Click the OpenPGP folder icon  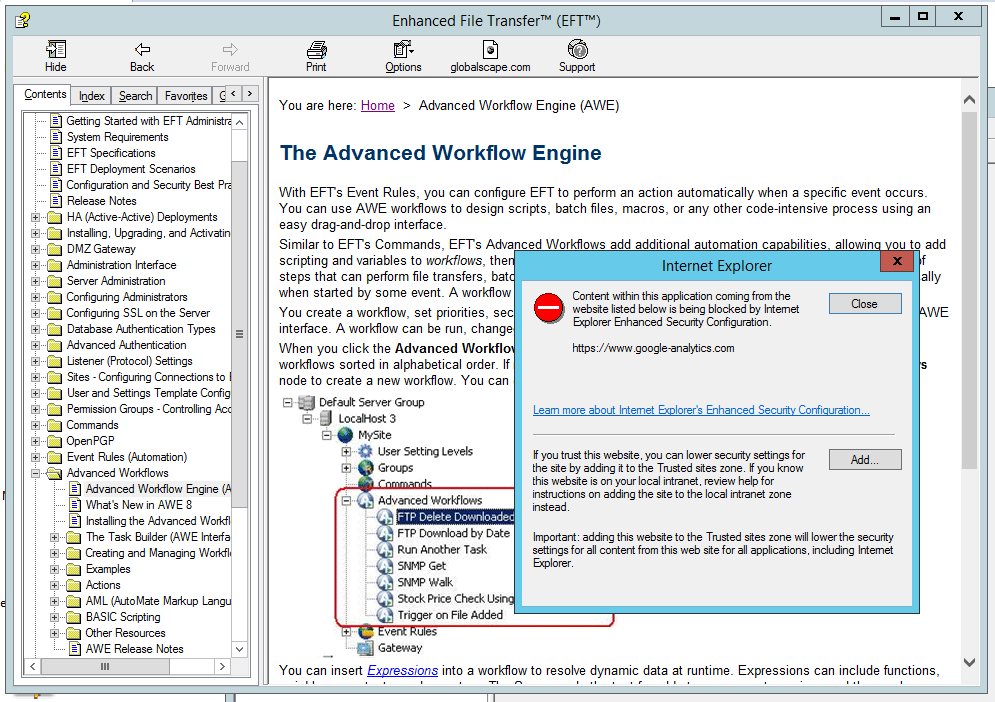(x=55, y=441)
